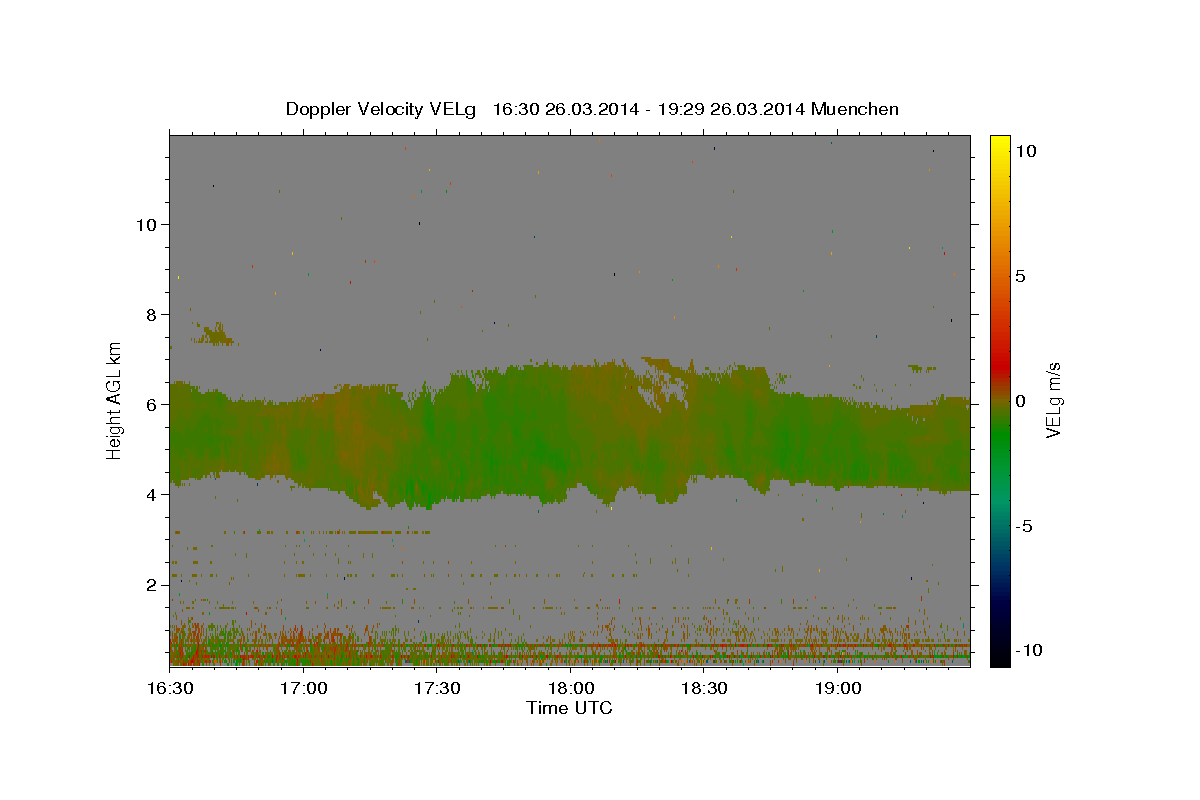
Task: Click the plot title 'Doppler Velocity VELg'
Action: tap(381, 109)
